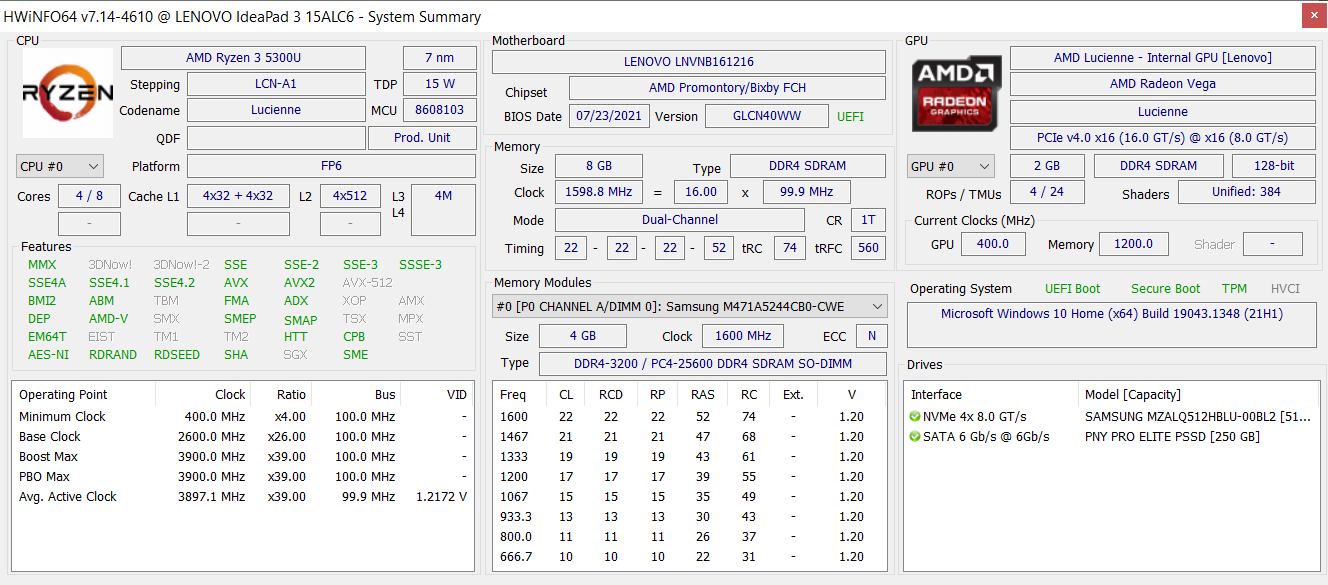Click the Secure Boot label

[x=1166, y=289]
